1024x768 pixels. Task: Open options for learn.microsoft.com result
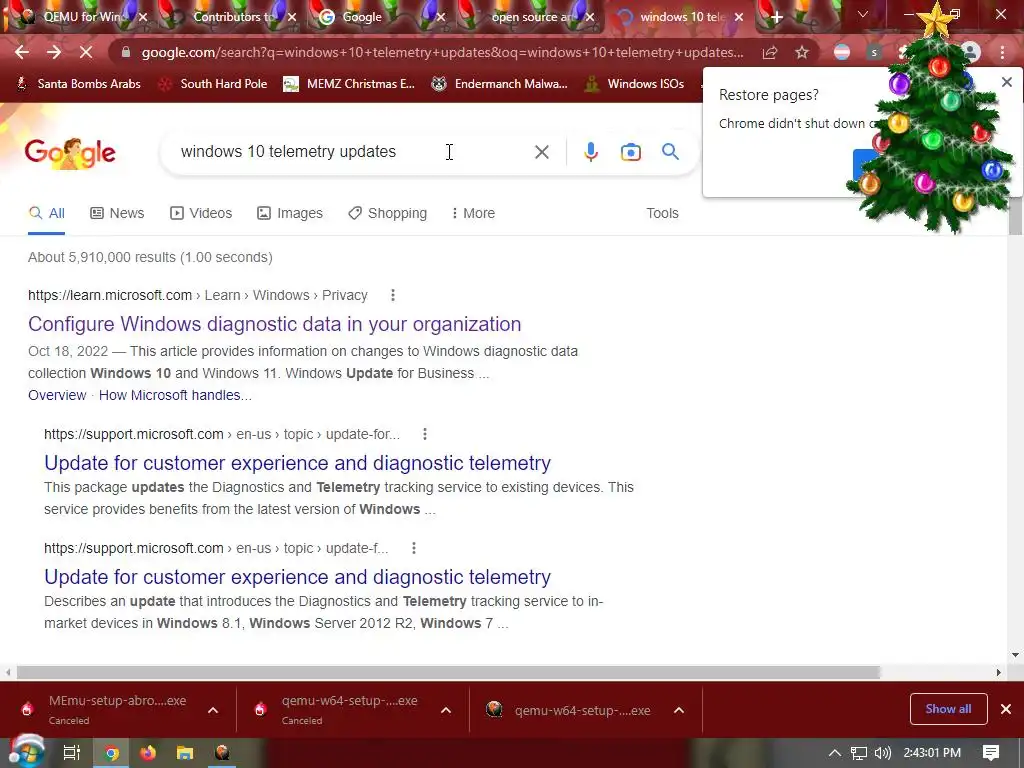pyautogui.click(x=392, y=295)
